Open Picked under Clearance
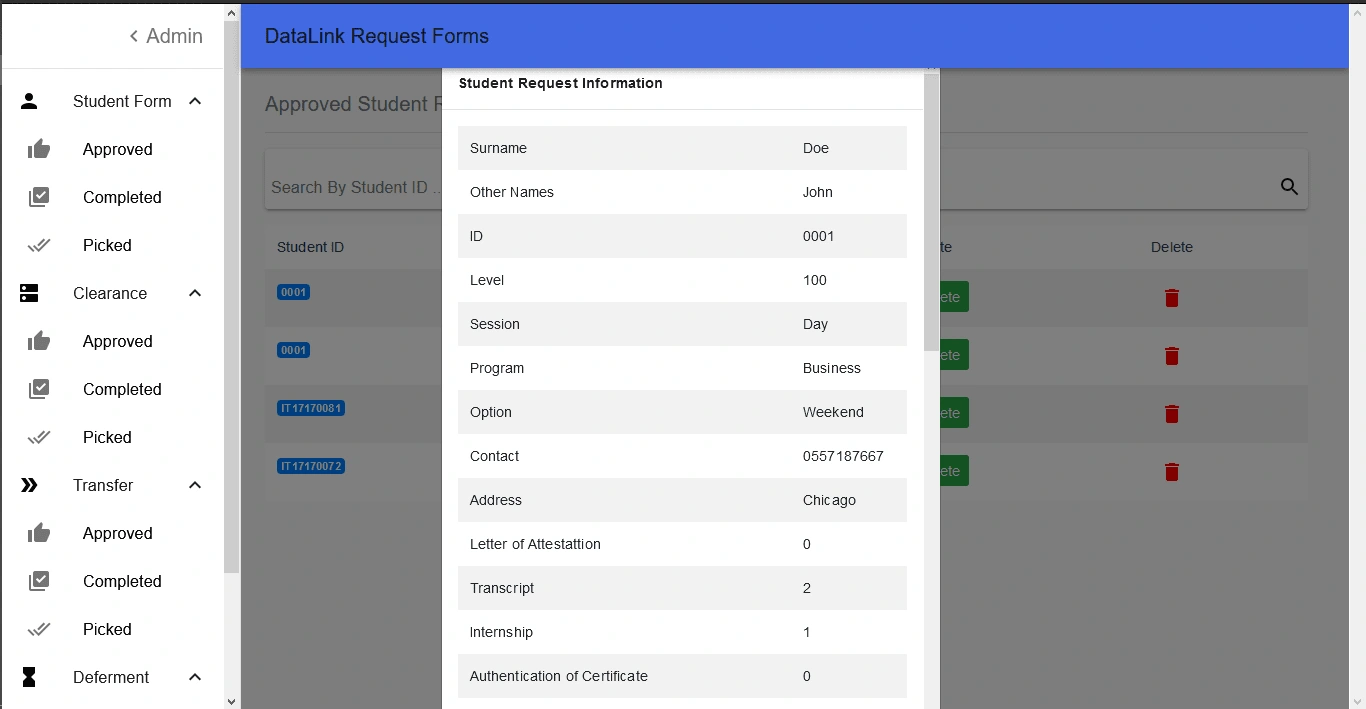Screen dimensions: 1366x709 point(107,437)
